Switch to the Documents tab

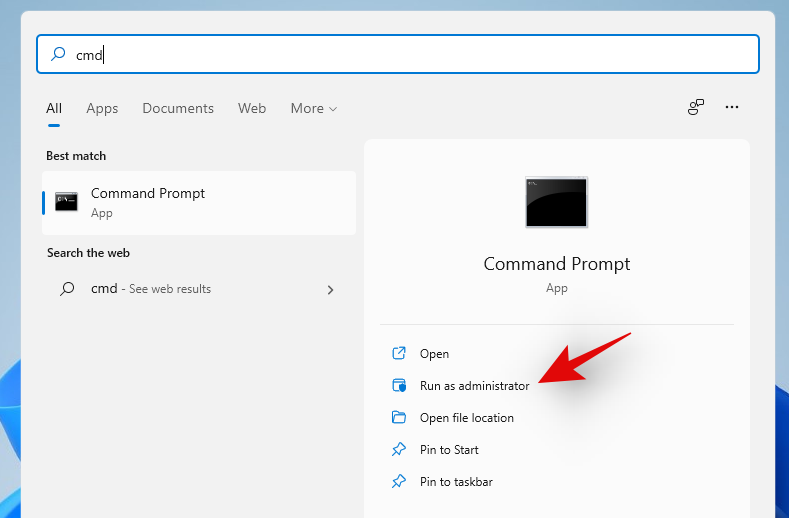point(178,108)
